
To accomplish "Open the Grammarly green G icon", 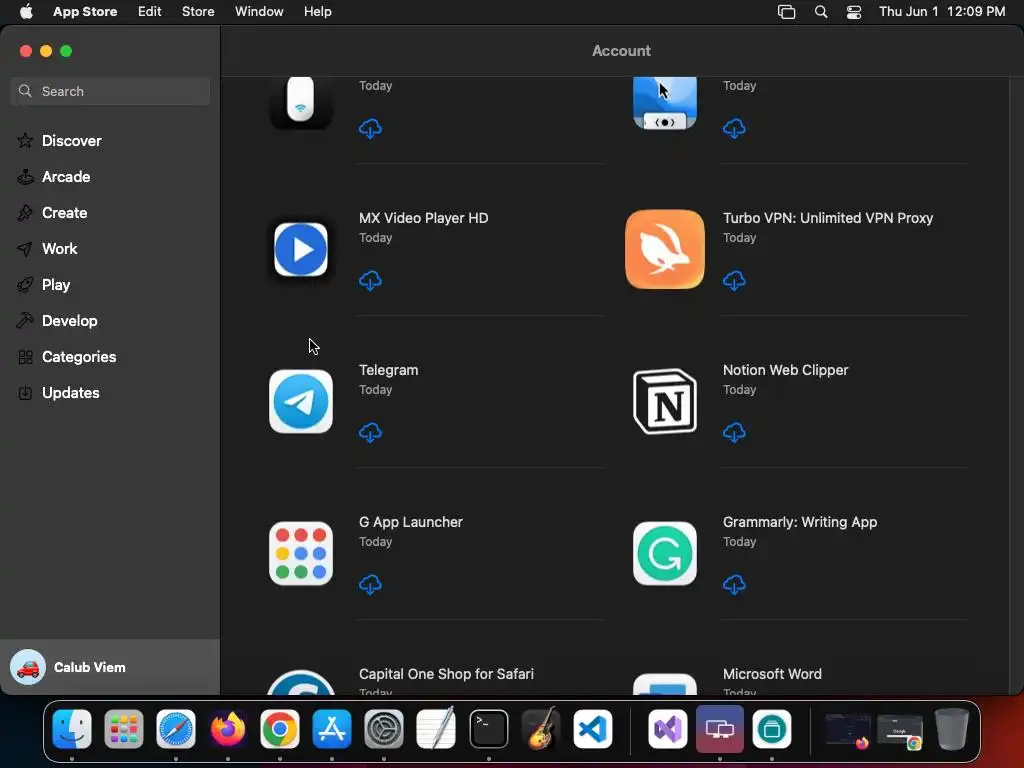I will pyautogui.click(x=665, y=554).
